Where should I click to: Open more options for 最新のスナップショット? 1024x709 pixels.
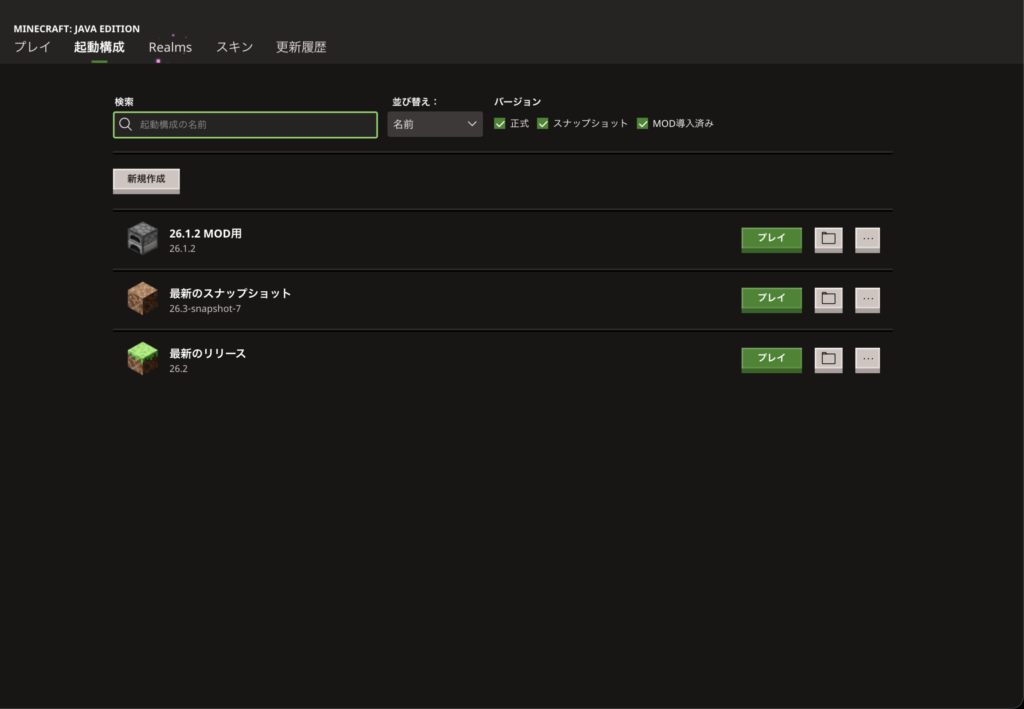point(867,299)
